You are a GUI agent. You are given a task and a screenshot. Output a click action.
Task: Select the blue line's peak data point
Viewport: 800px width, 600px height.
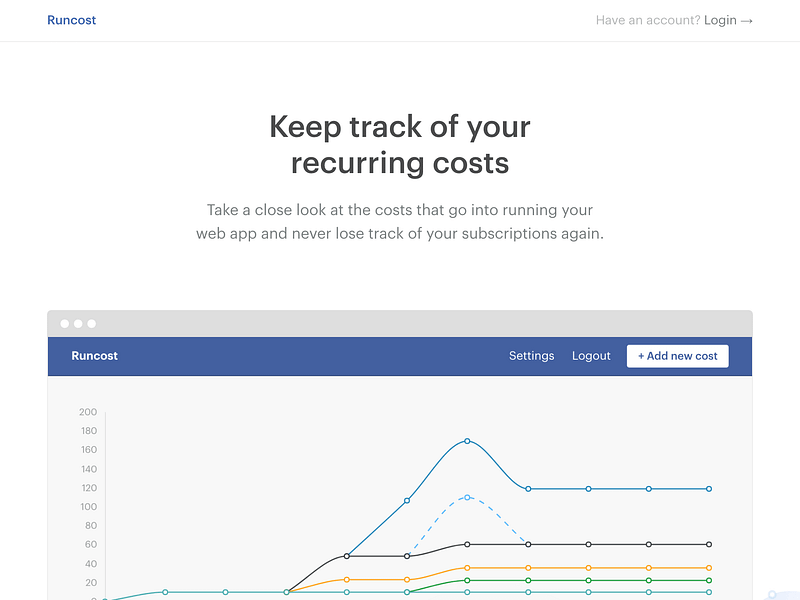point(467,441)
